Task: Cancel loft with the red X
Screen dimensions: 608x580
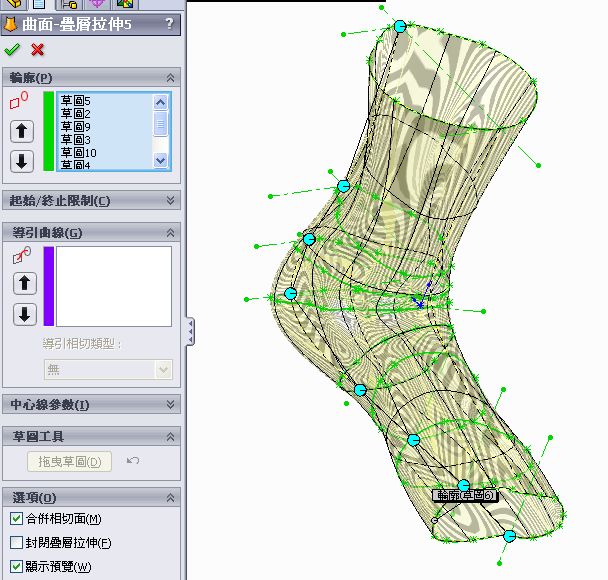Action: coord(38,50)
